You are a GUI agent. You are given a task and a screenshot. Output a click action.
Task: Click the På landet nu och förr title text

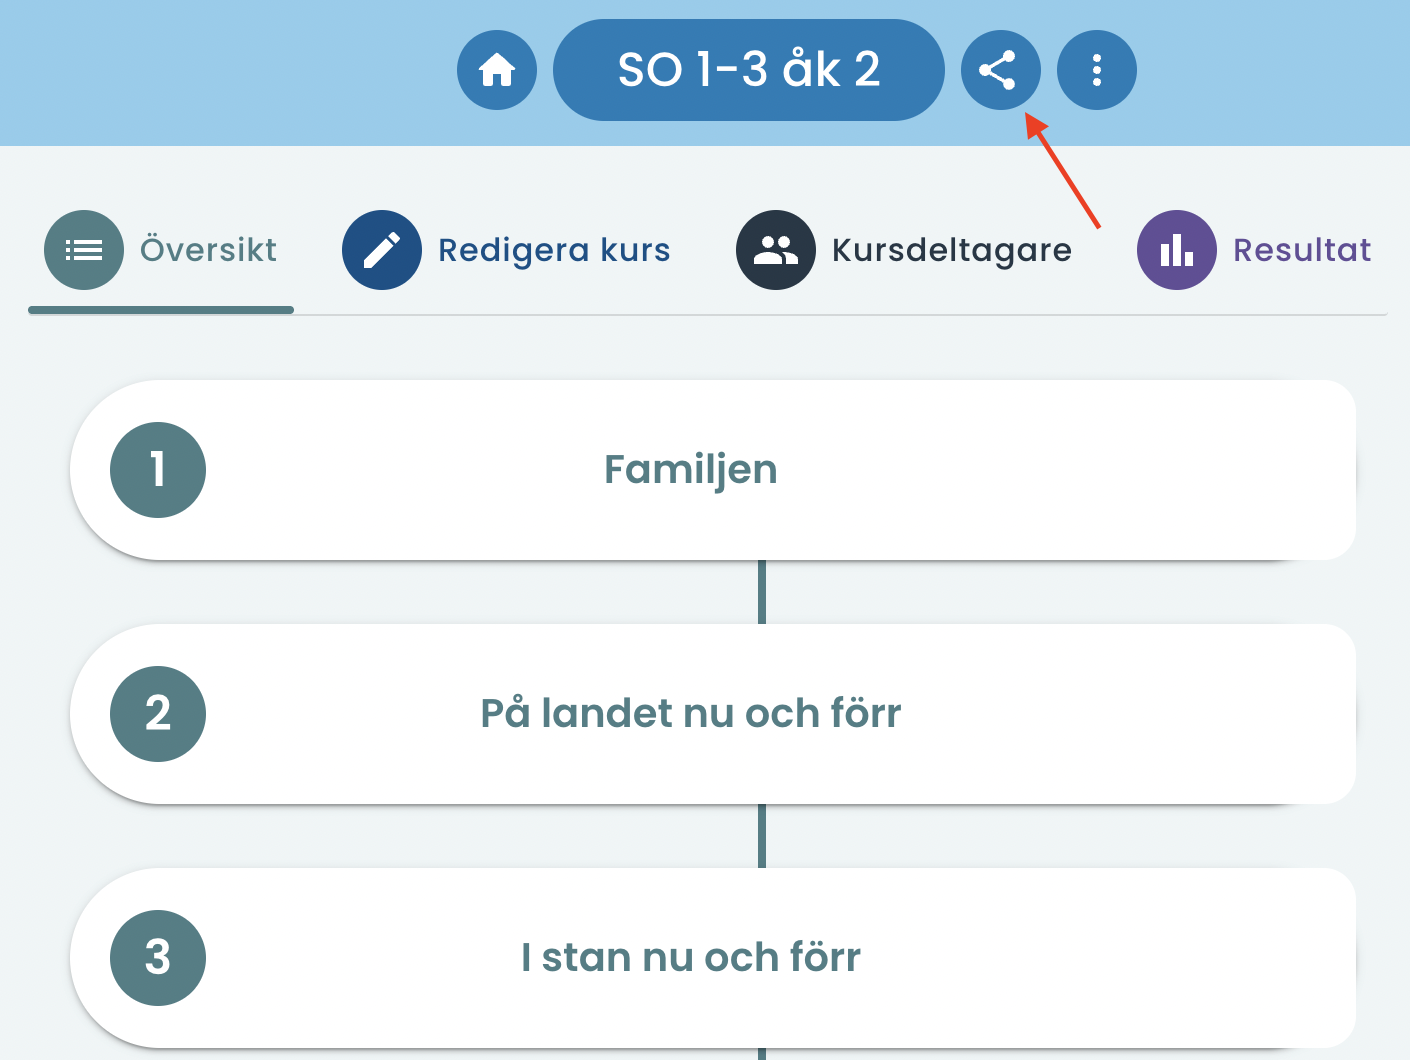(691, 714)
